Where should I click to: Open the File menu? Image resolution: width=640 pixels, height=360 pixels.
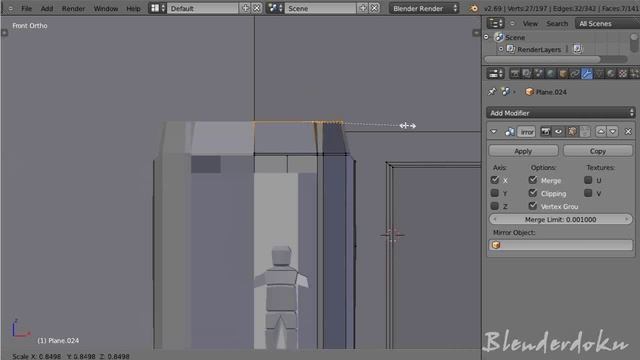(27, 8)
